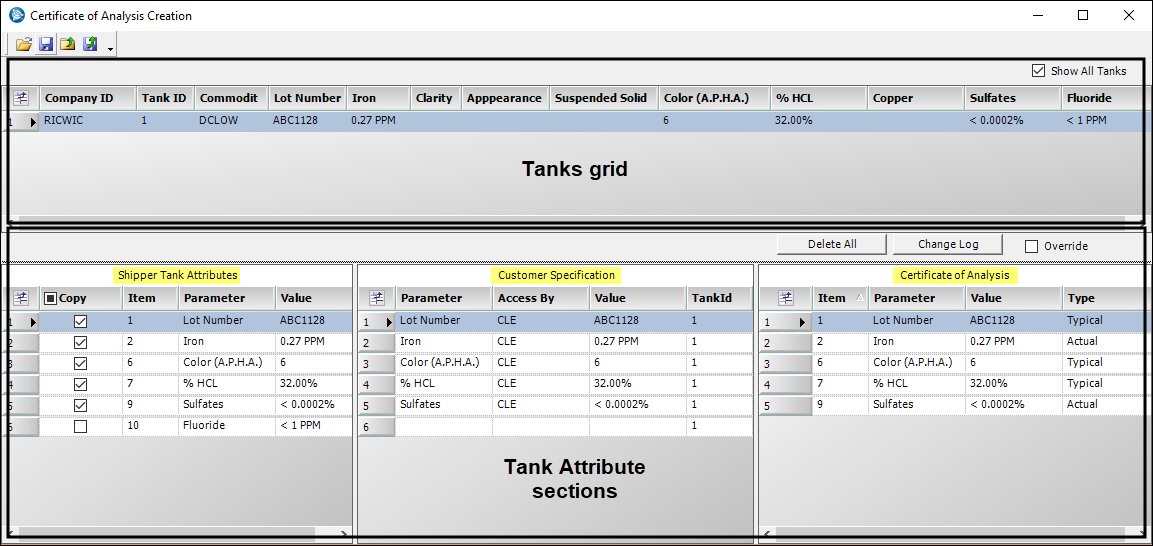
Task: Click Shipper Tank Attributes scroll right arrow
Action: 345,532
